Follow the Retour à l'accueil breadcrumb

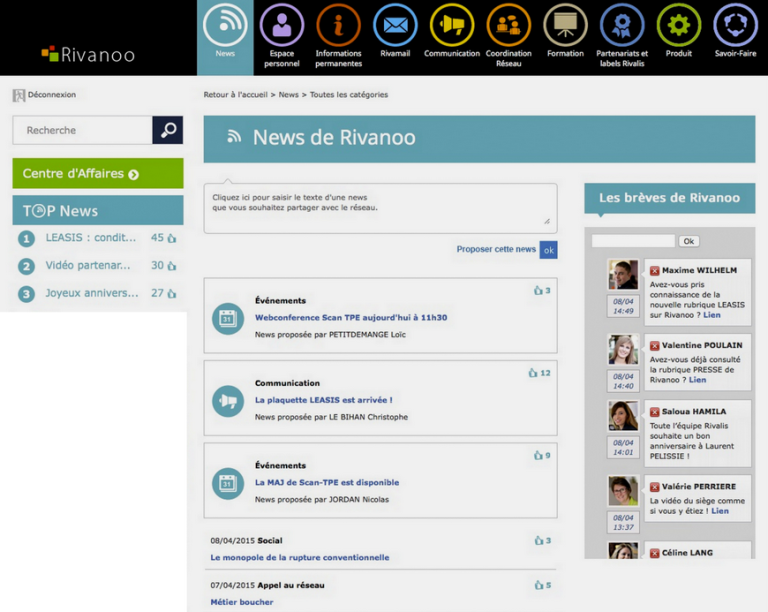pos(236,95)
